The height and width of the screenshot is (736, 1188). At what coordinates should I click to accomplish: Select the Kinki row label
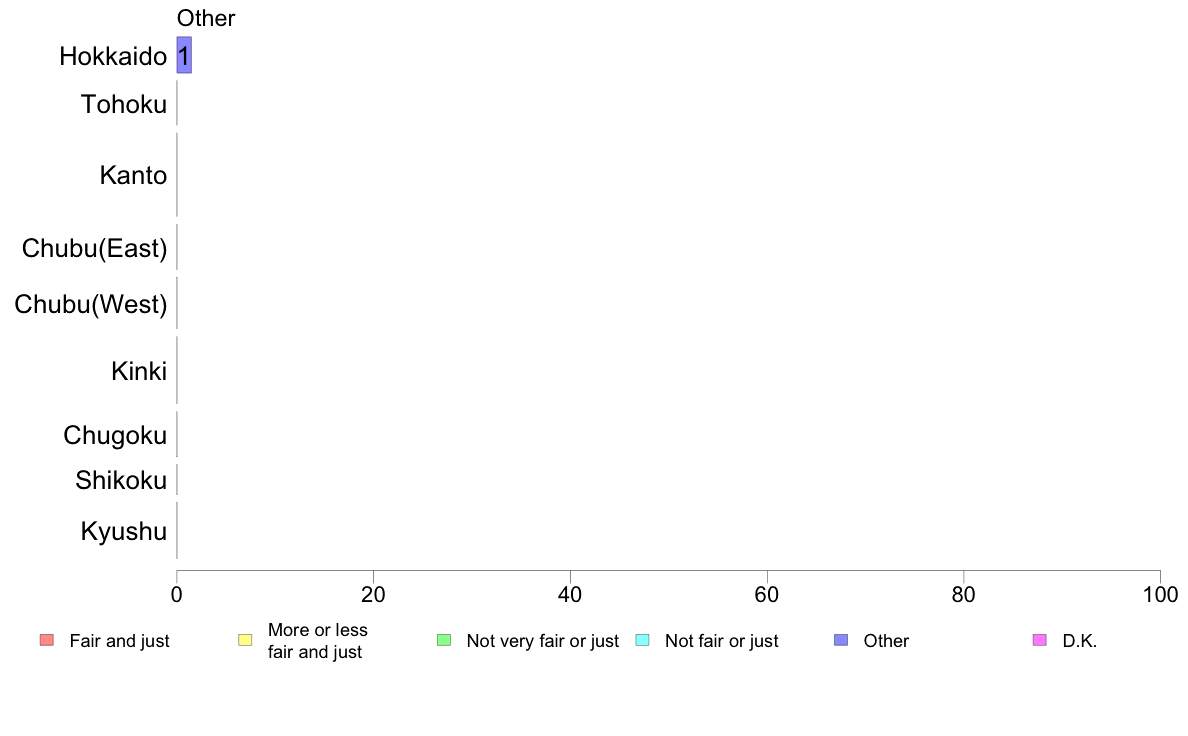tap(139, 371)
